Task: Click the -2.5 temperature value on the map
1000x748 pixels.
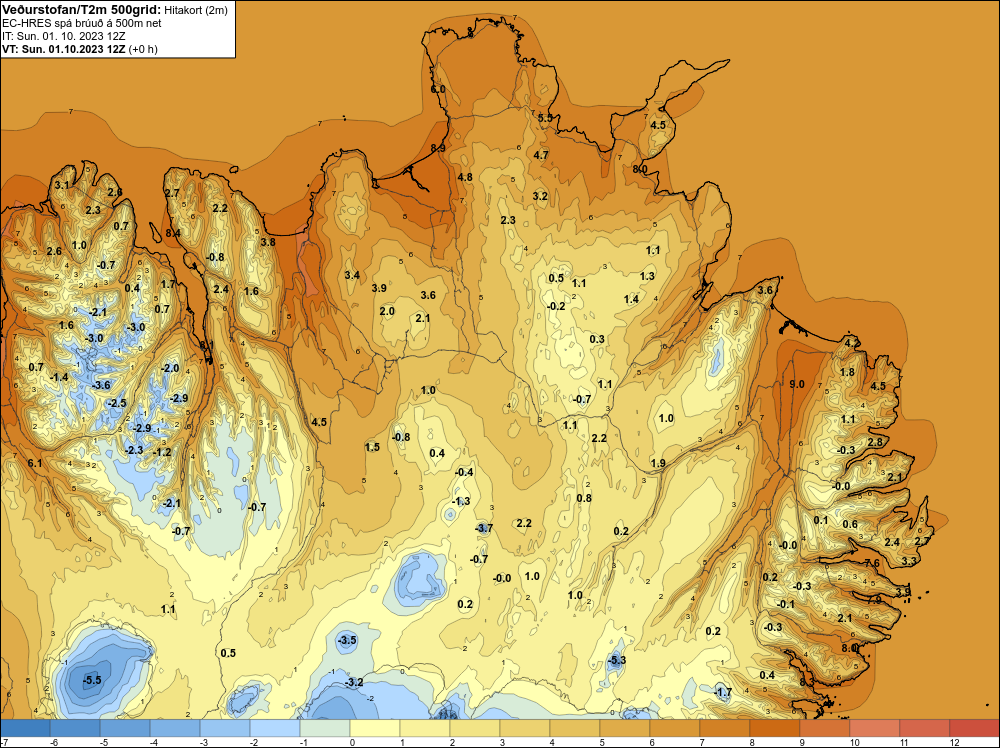Action: coord(117,404)
